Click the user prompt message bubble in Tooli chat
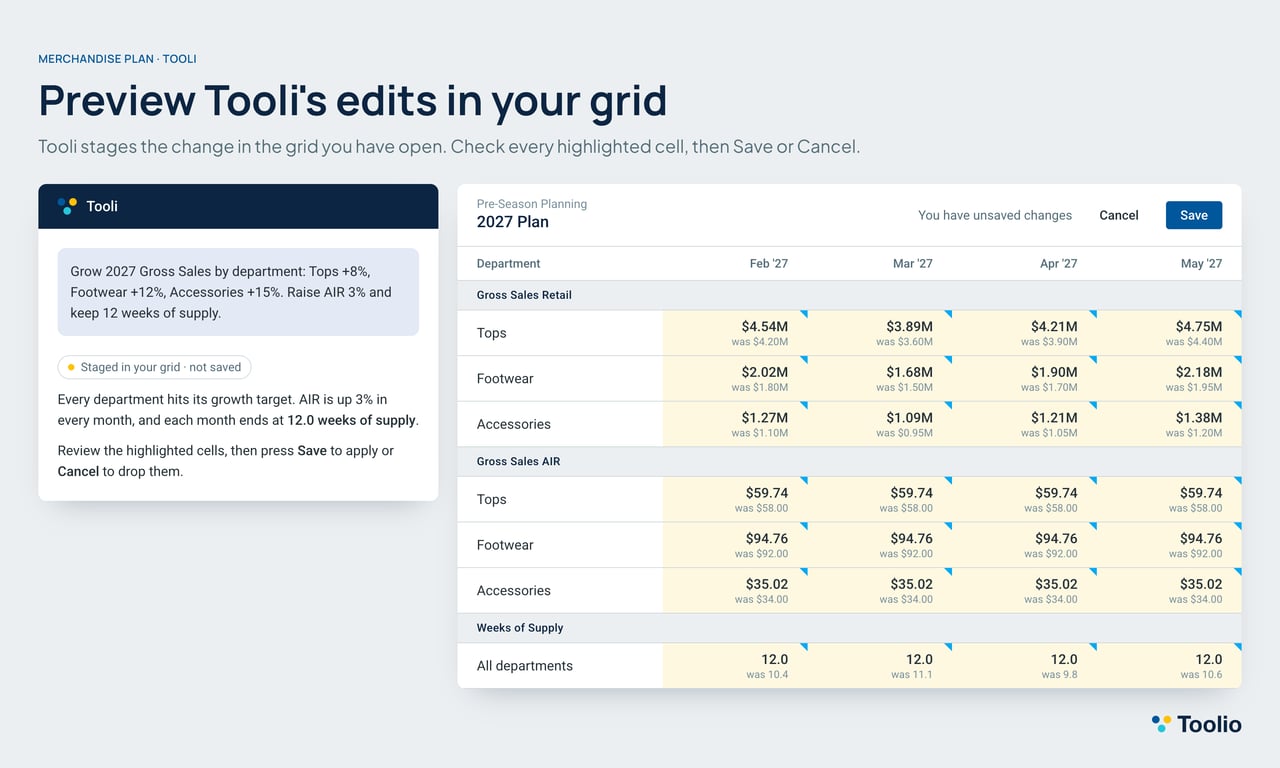Screen dimensions: 1280x768 tap(238, 292)
